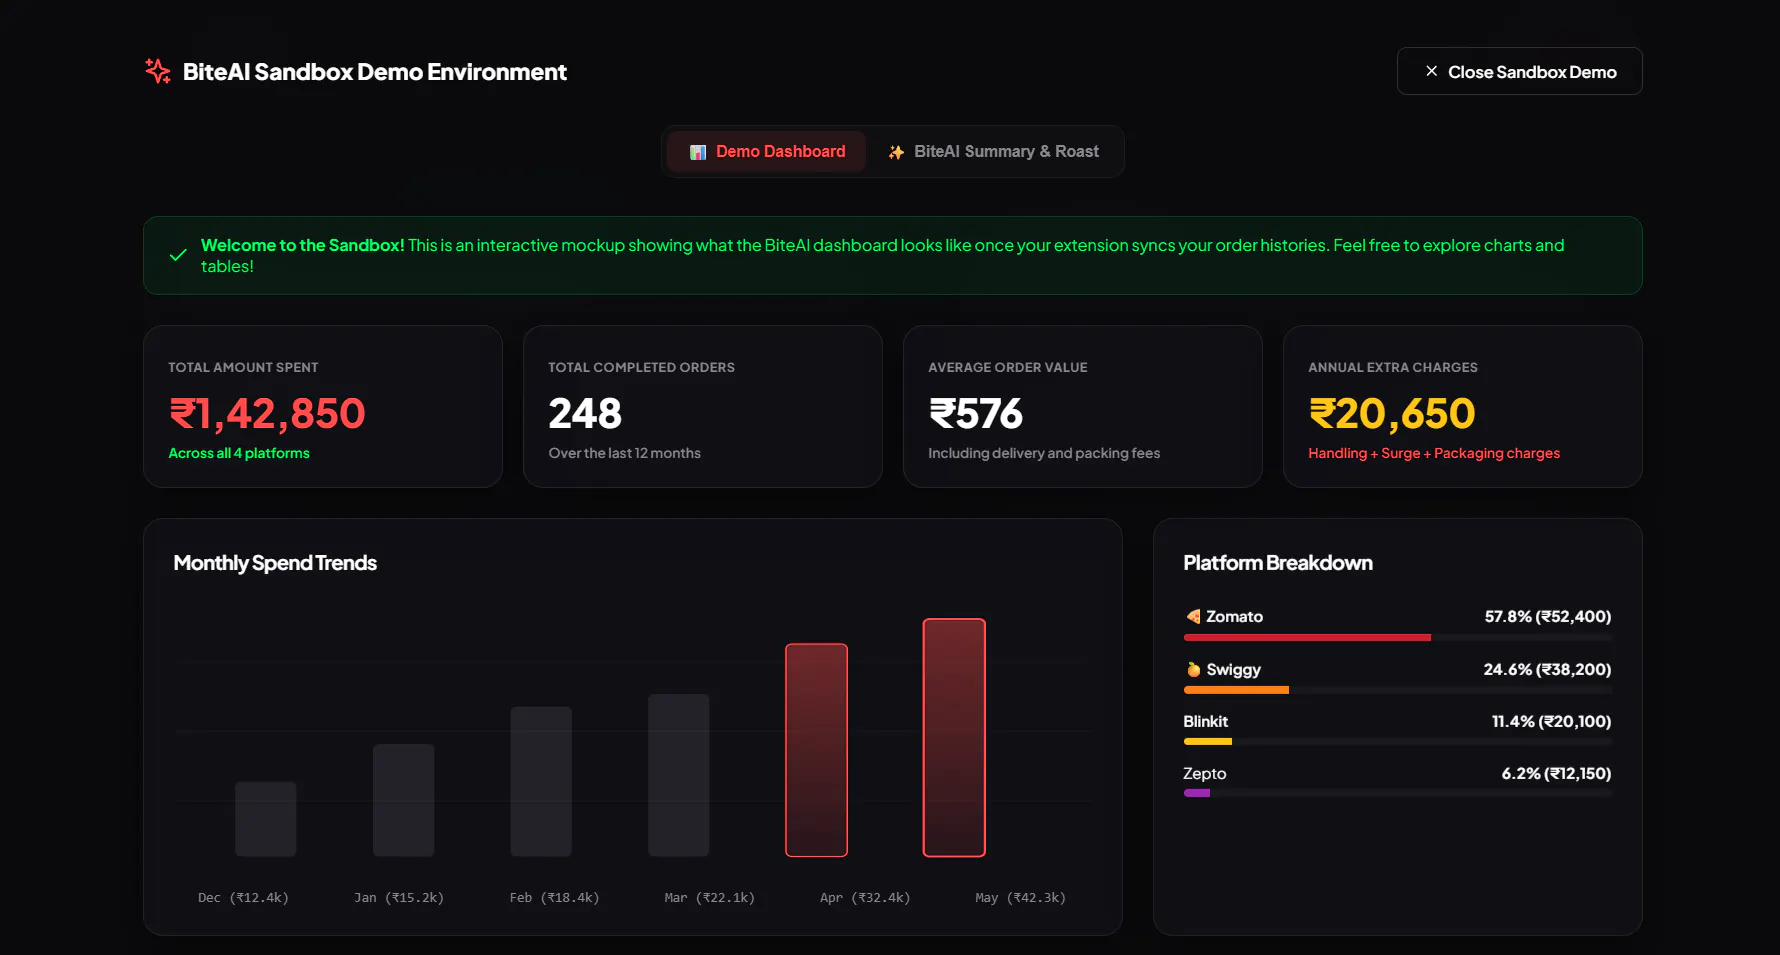Click the 'Blinkit' platform name

pos(1205,721)
